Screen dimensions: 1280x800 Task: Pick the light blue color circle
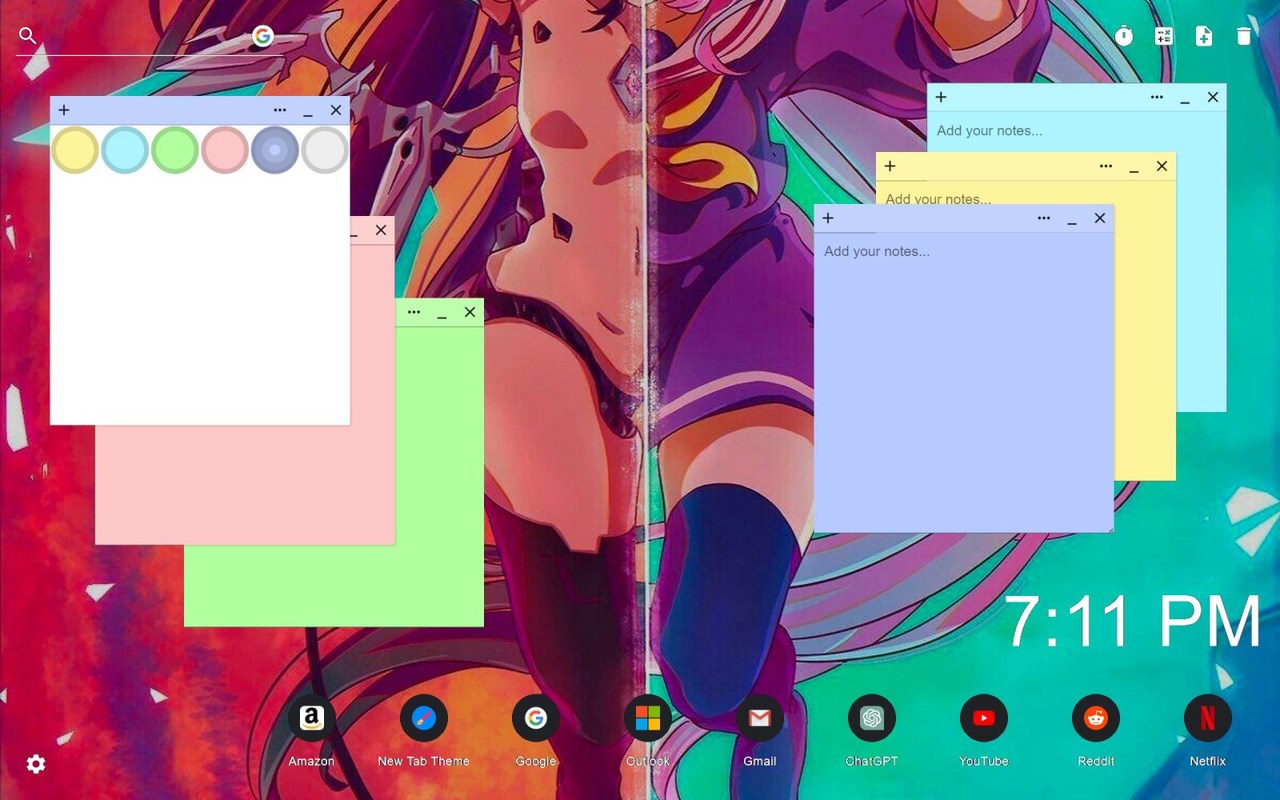pyautogui.click(x=125, y=150)
